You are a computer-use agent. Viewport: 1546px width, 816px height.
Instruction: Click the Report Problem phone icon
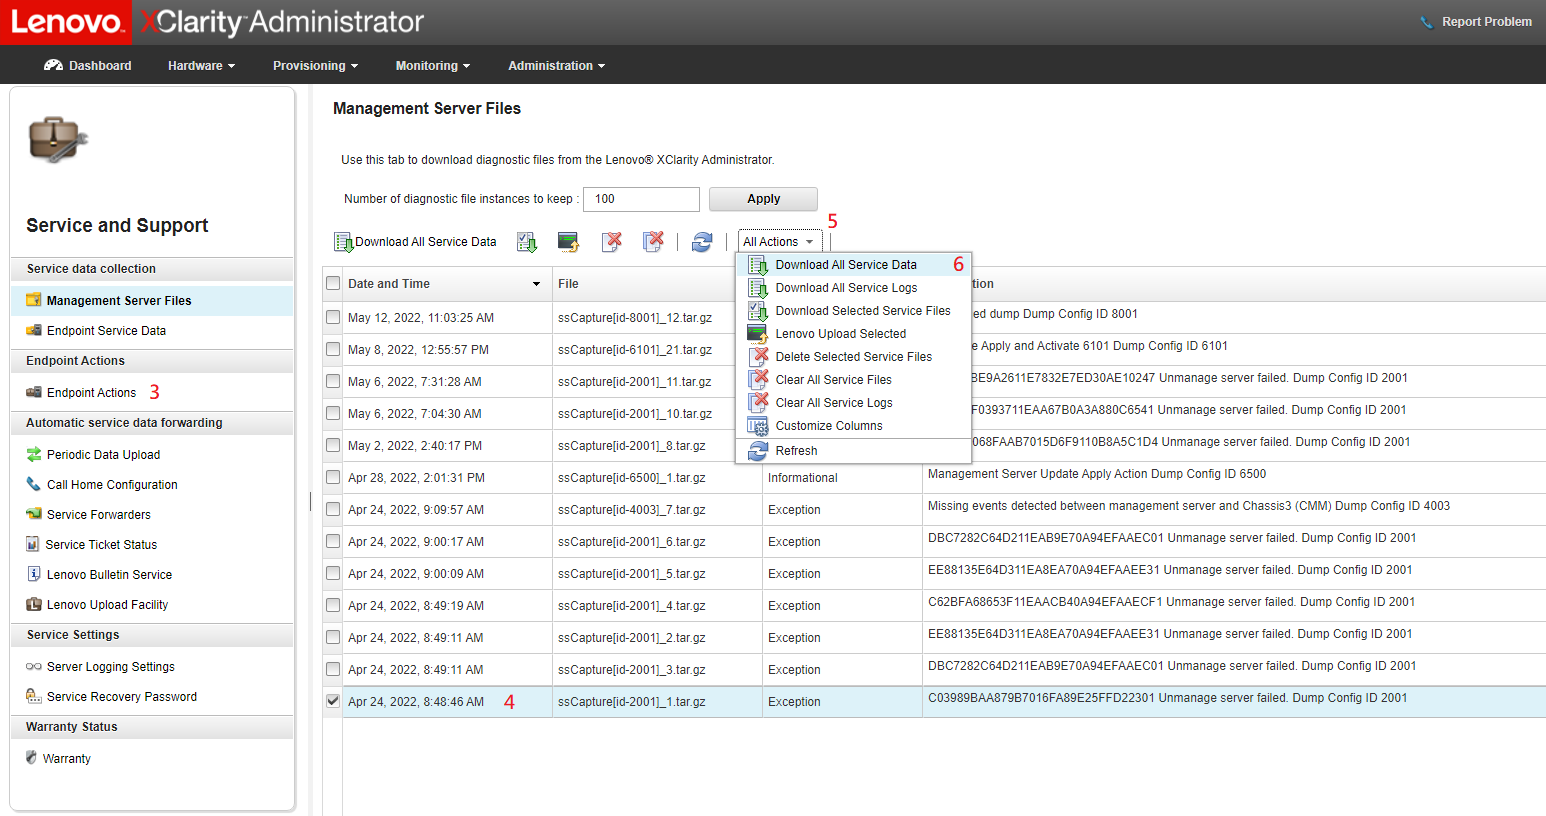click(x=1427, y=21)
